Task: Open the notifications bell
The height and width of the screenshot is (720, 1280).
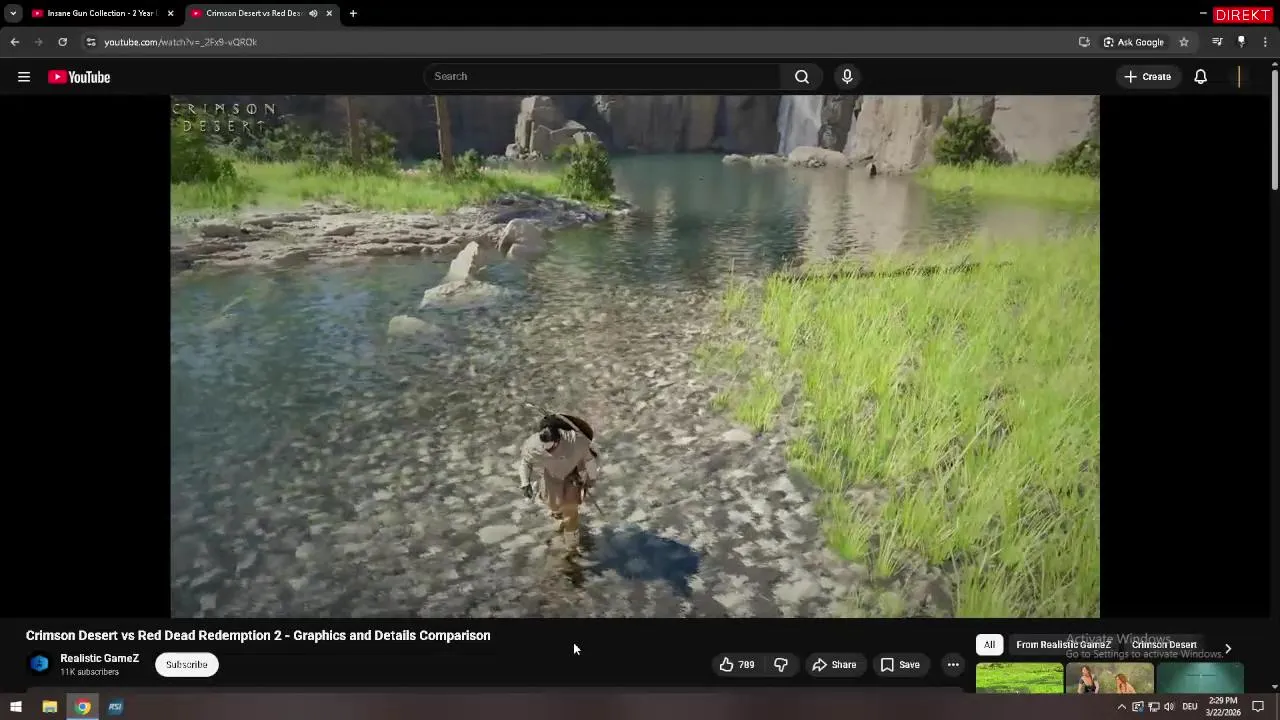Action: [1201, 77]
